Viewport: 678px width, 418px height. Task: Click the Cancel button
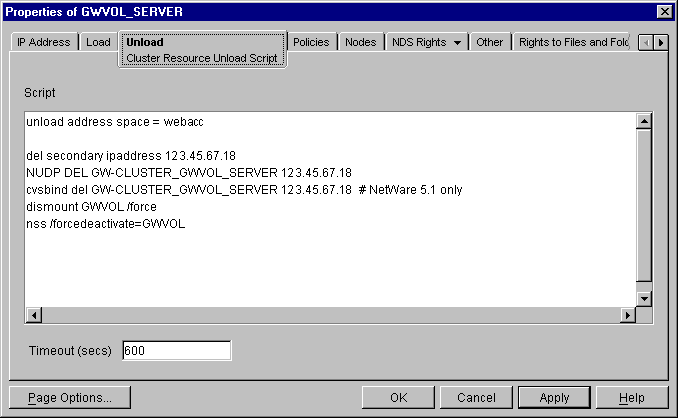click(476, 397)
